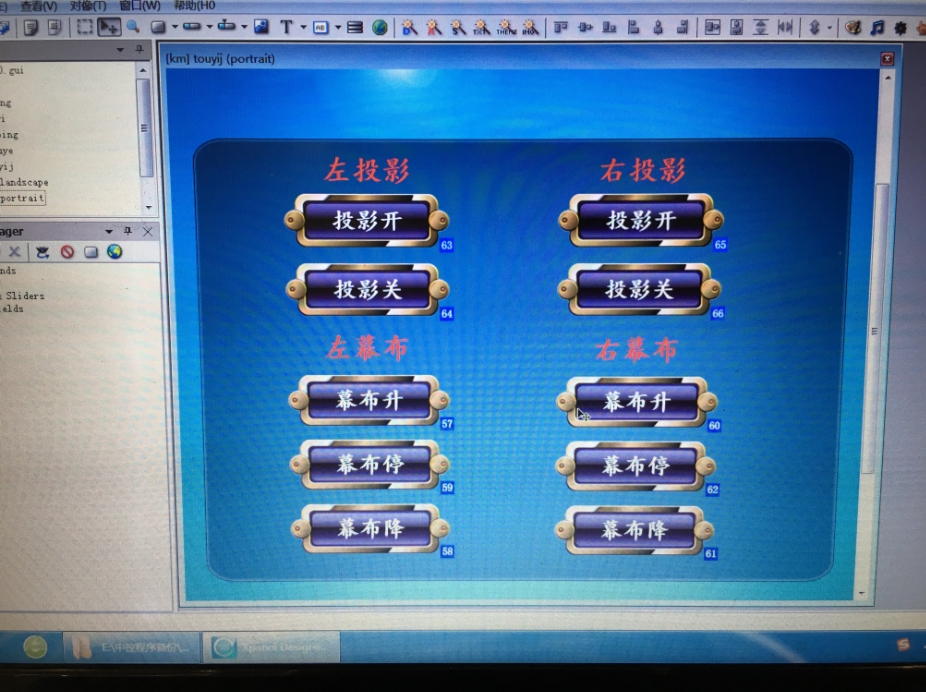This screenshot has width=926, height=692.
Task: Open the 查看(V) menu
Action: 39,6
